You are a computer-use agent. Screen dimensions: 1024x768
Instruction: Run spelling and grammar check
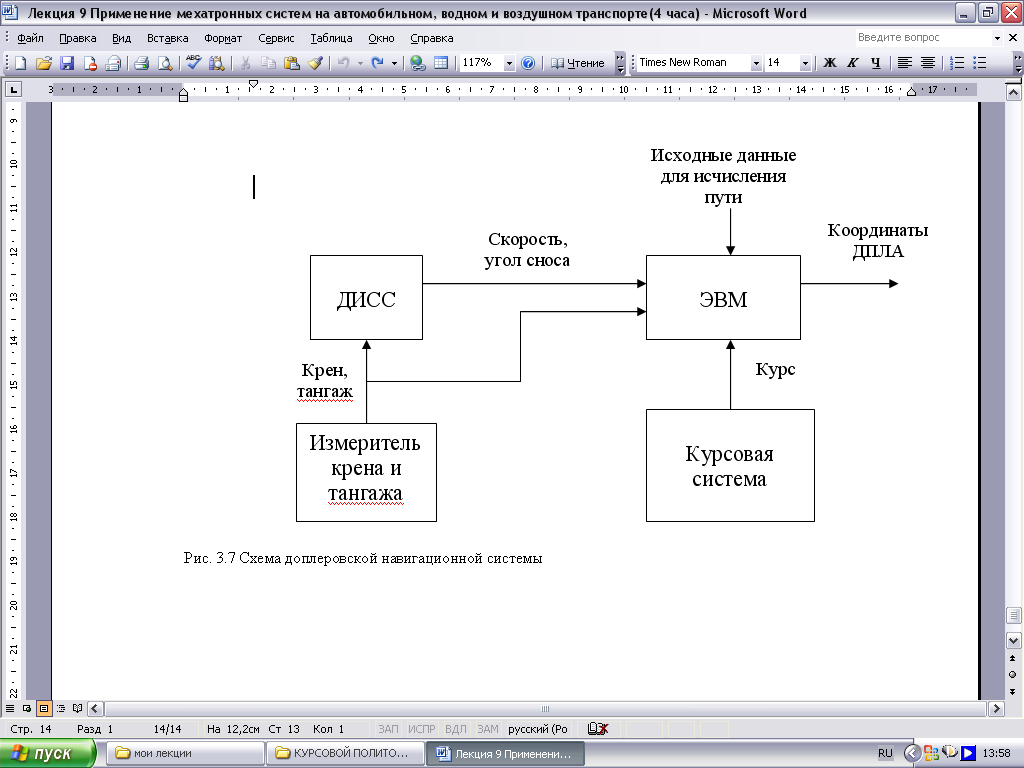[x=193, y=63]
